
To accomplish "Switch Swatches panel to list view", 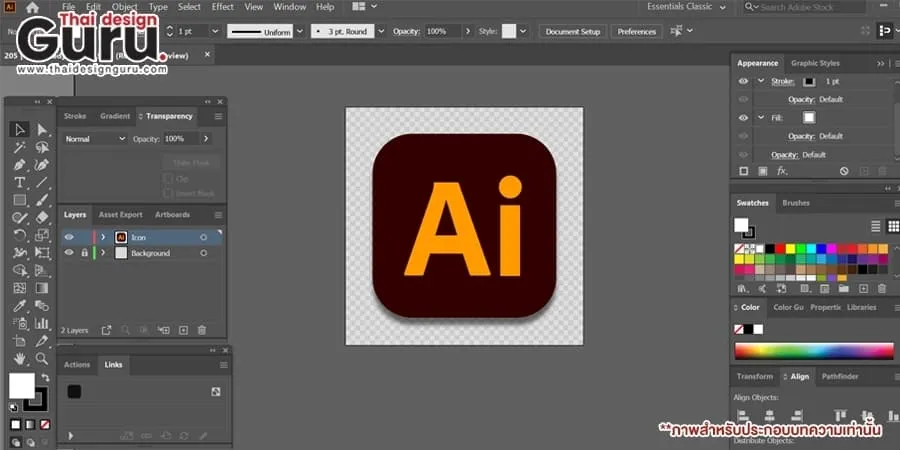I will pos(876,226).
